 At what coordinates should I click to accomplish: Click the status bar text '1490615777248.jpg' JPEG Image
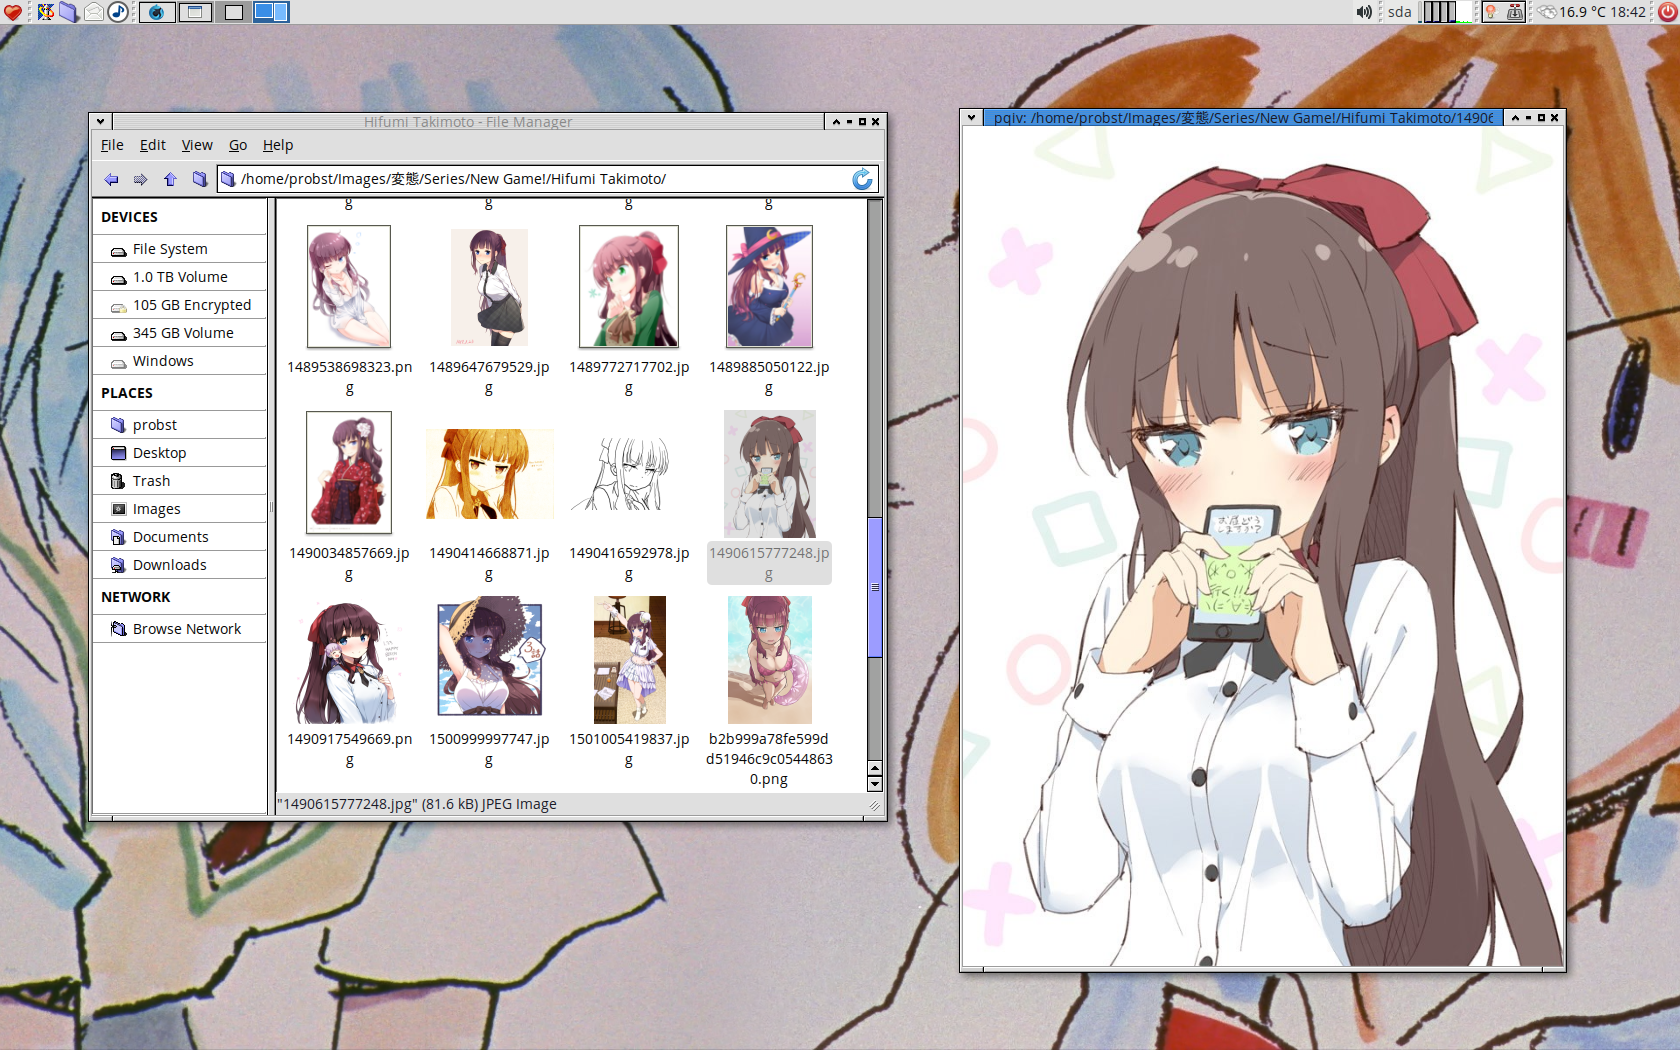pyautogui.click(x=417, y=804)
